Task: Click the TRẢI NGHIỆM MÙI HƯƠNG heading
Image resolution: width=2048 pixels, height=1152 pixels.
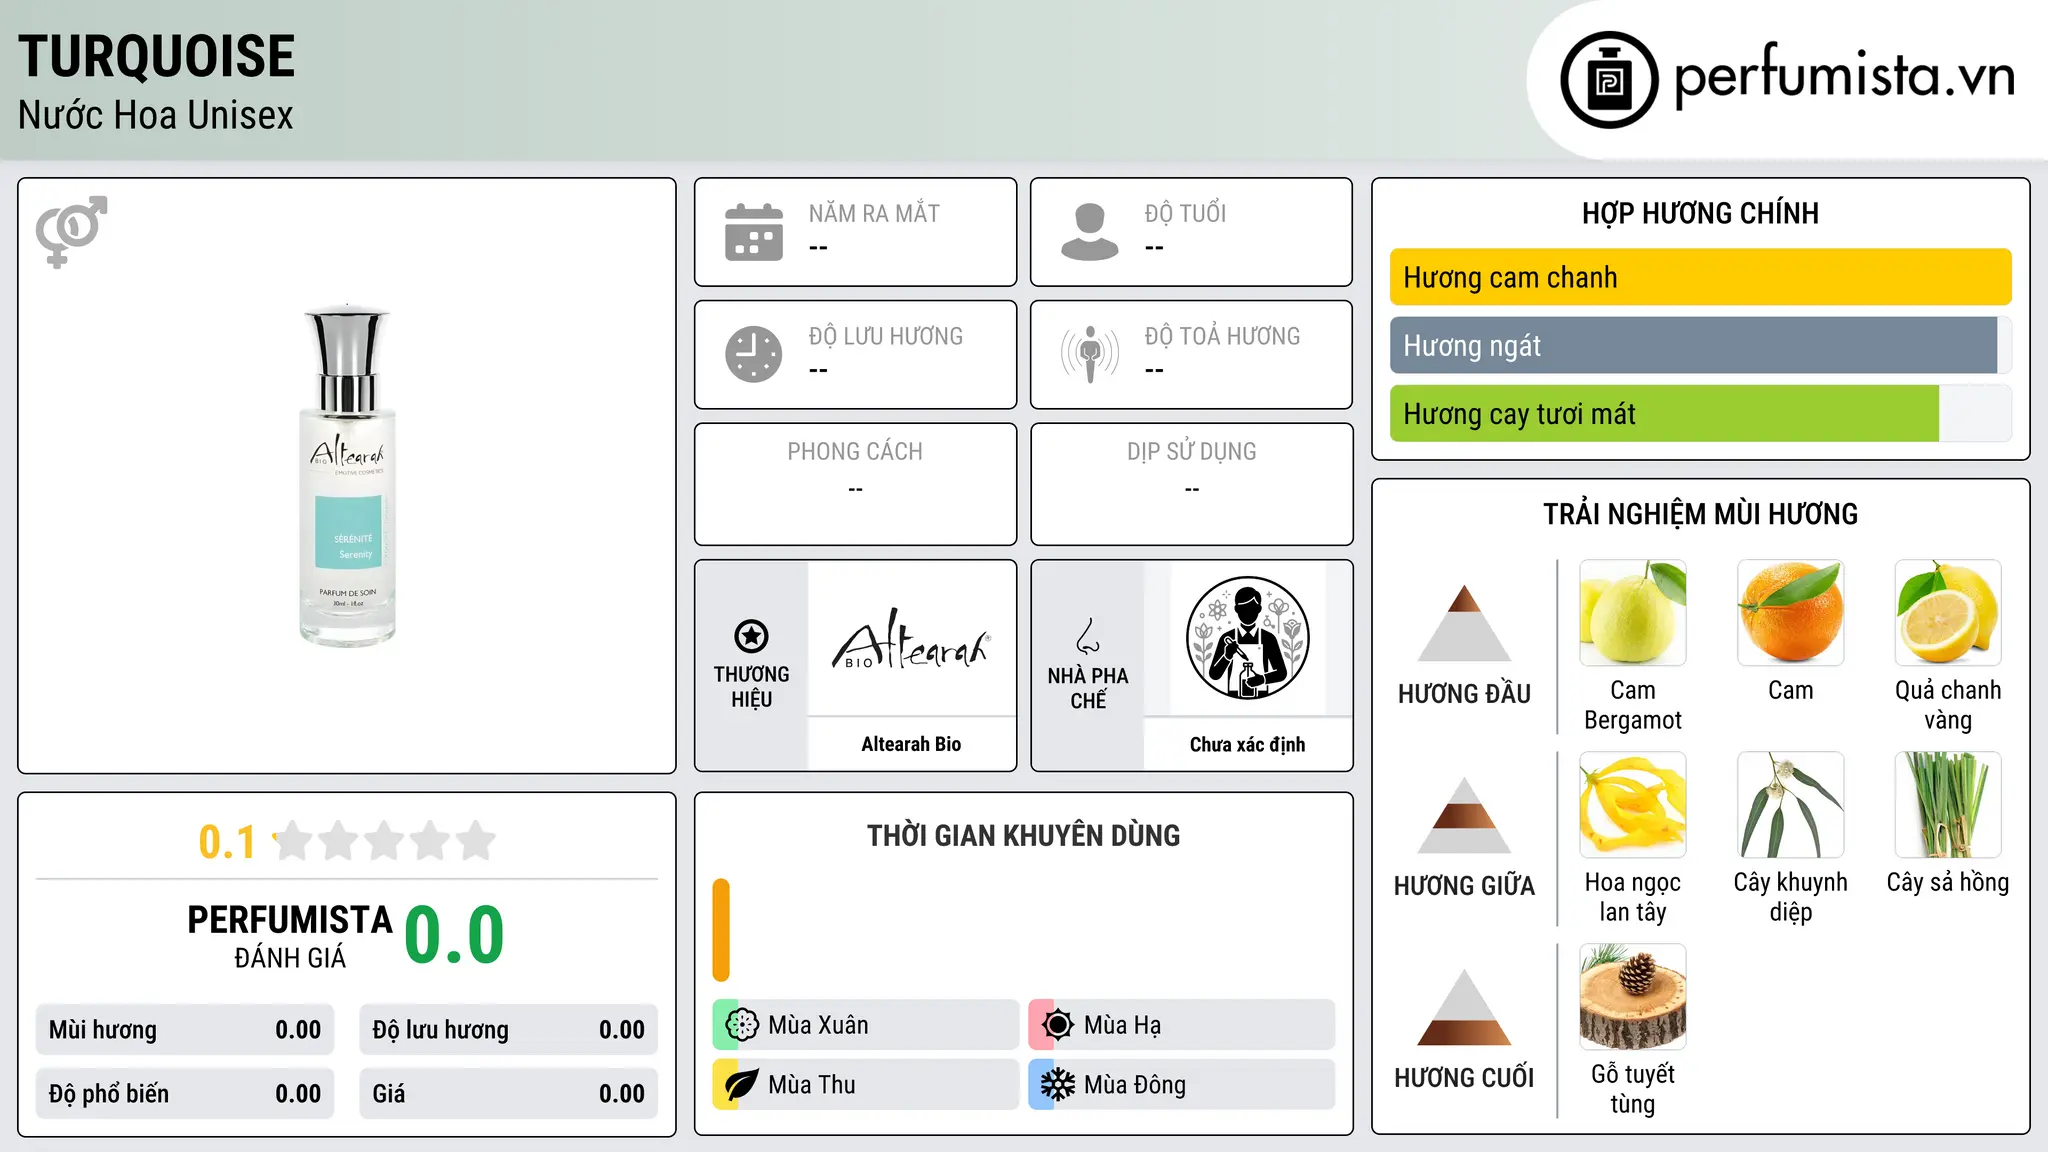Action: point(1700,514)
